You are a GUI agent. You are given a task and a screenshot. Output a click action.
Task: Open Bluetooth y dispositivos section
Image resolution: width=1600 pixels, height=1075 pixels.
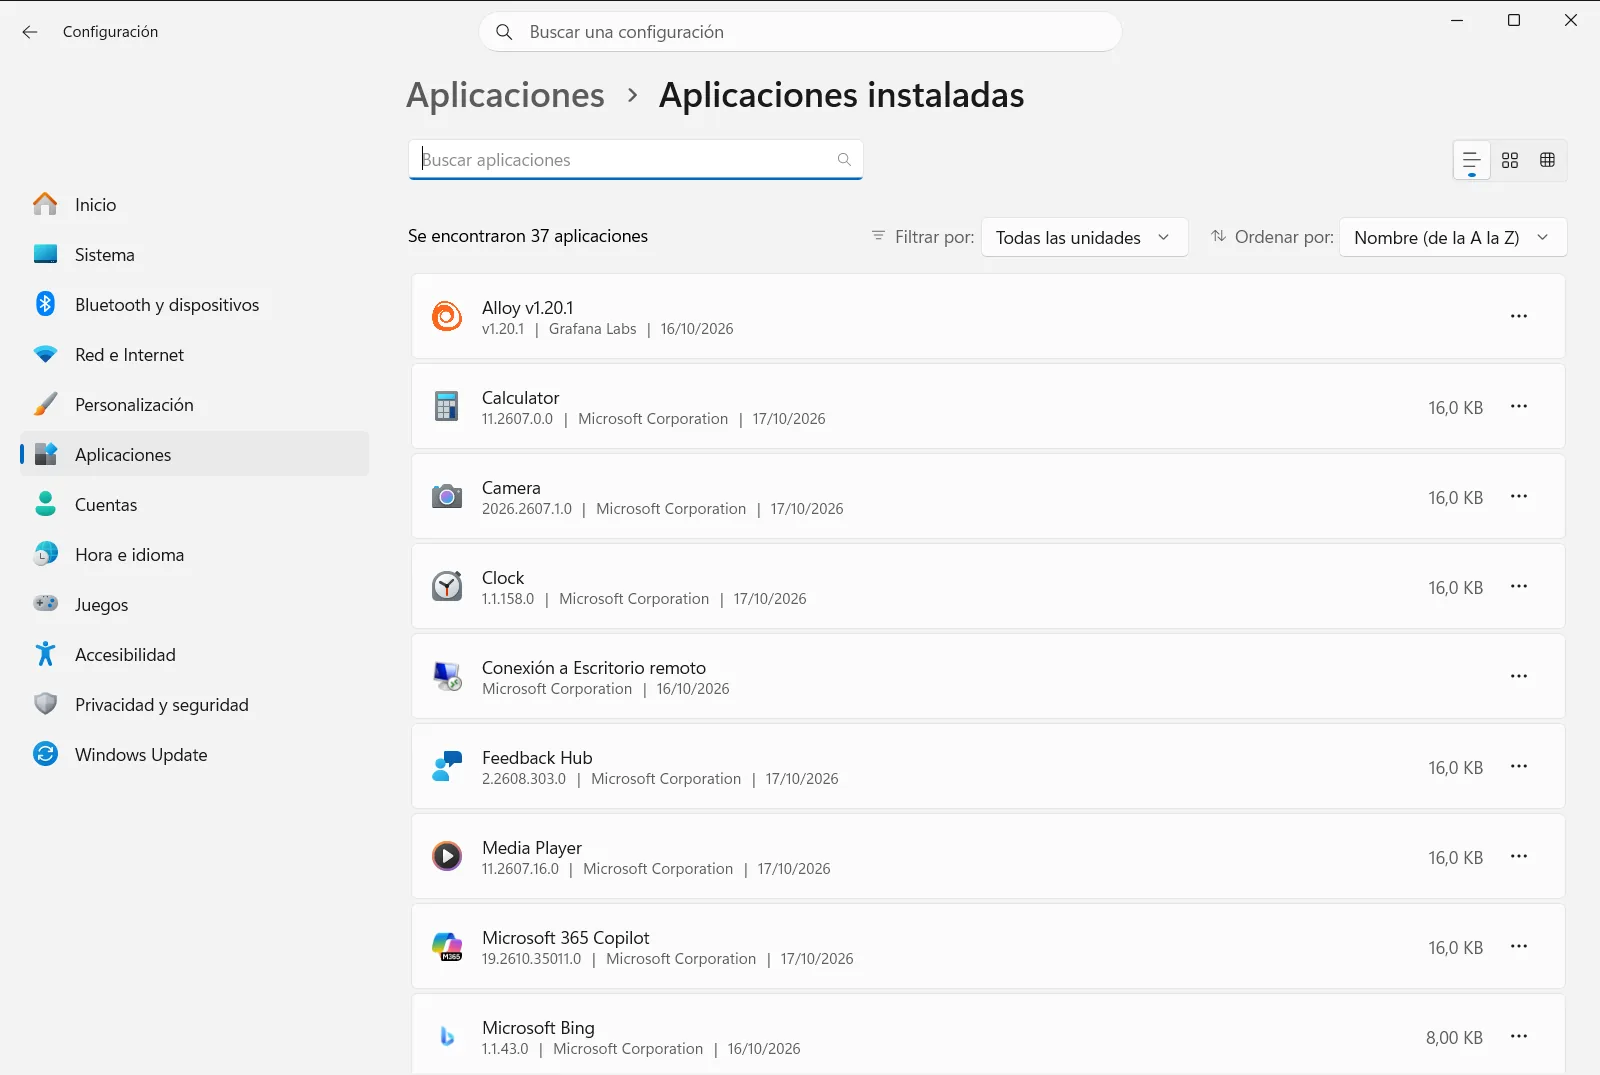(x=195, y=304)
